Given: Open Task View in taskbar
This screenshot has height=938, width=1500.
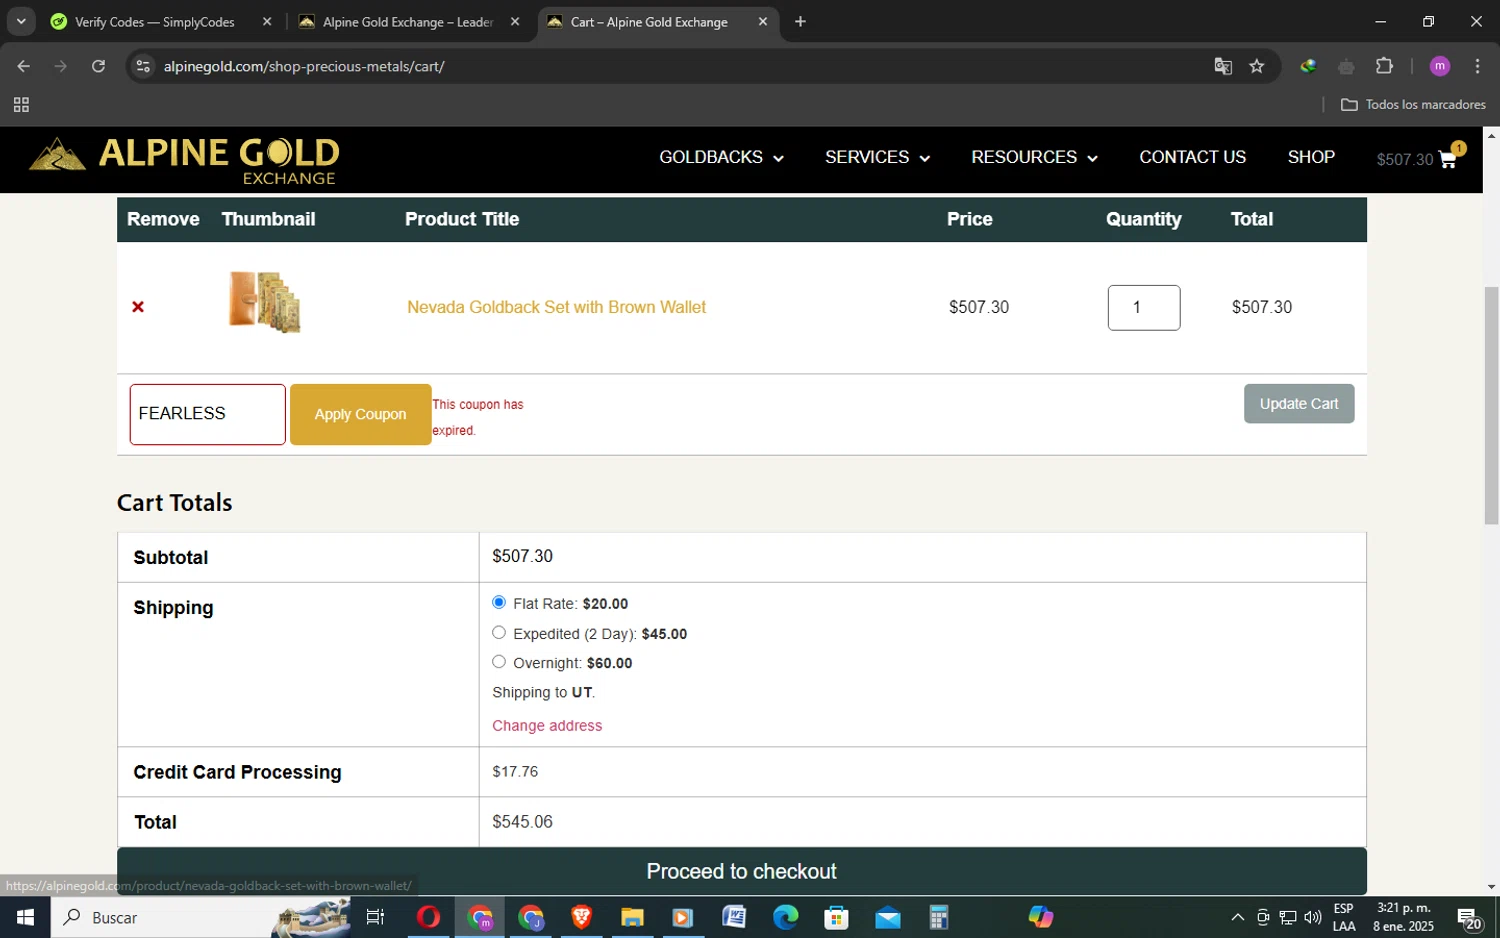Looking at the screenshot, I should pyautogui.click(x=375, y=917).
